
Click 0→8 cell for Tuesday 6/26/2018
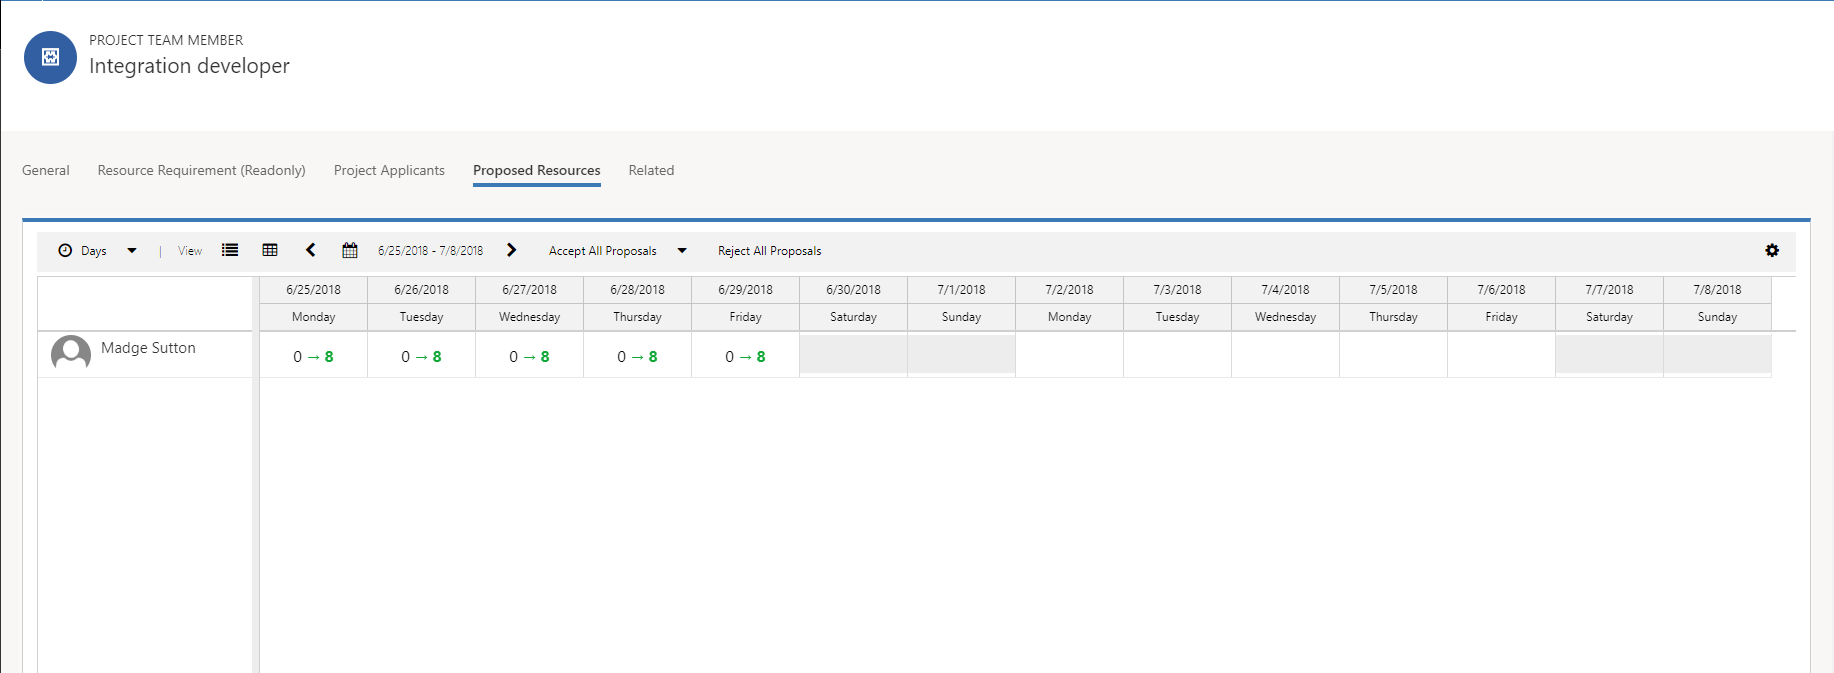coord(421,356)
